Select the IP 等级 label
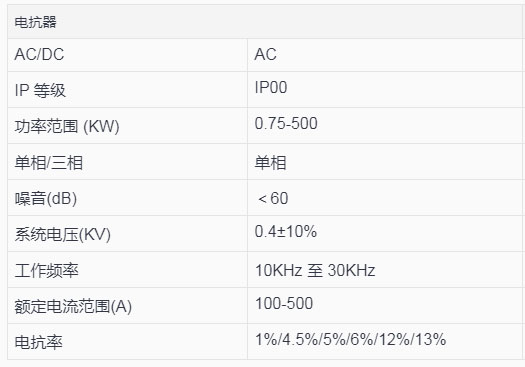Image resolution: width=525 pixels, height=367 pixels. (40, 90)
